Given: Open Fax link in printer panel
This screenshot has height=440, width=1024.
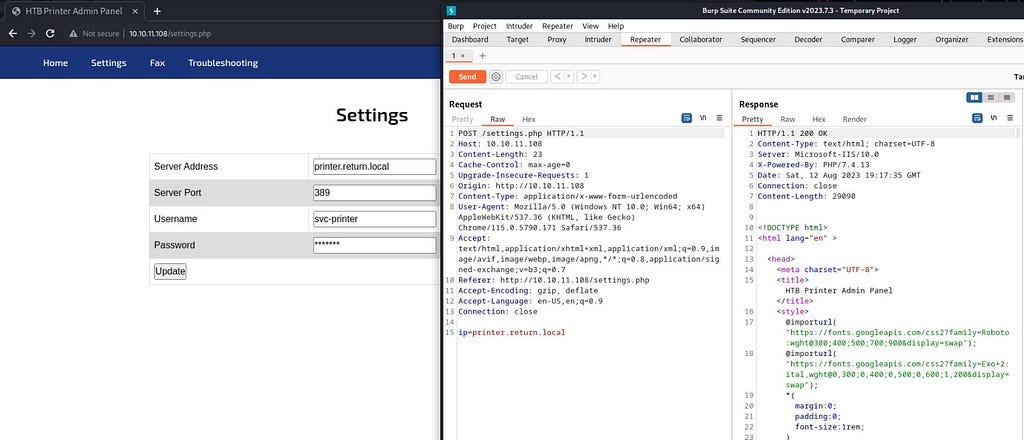Looking at the screenshot, I should (x=157, y=63).
